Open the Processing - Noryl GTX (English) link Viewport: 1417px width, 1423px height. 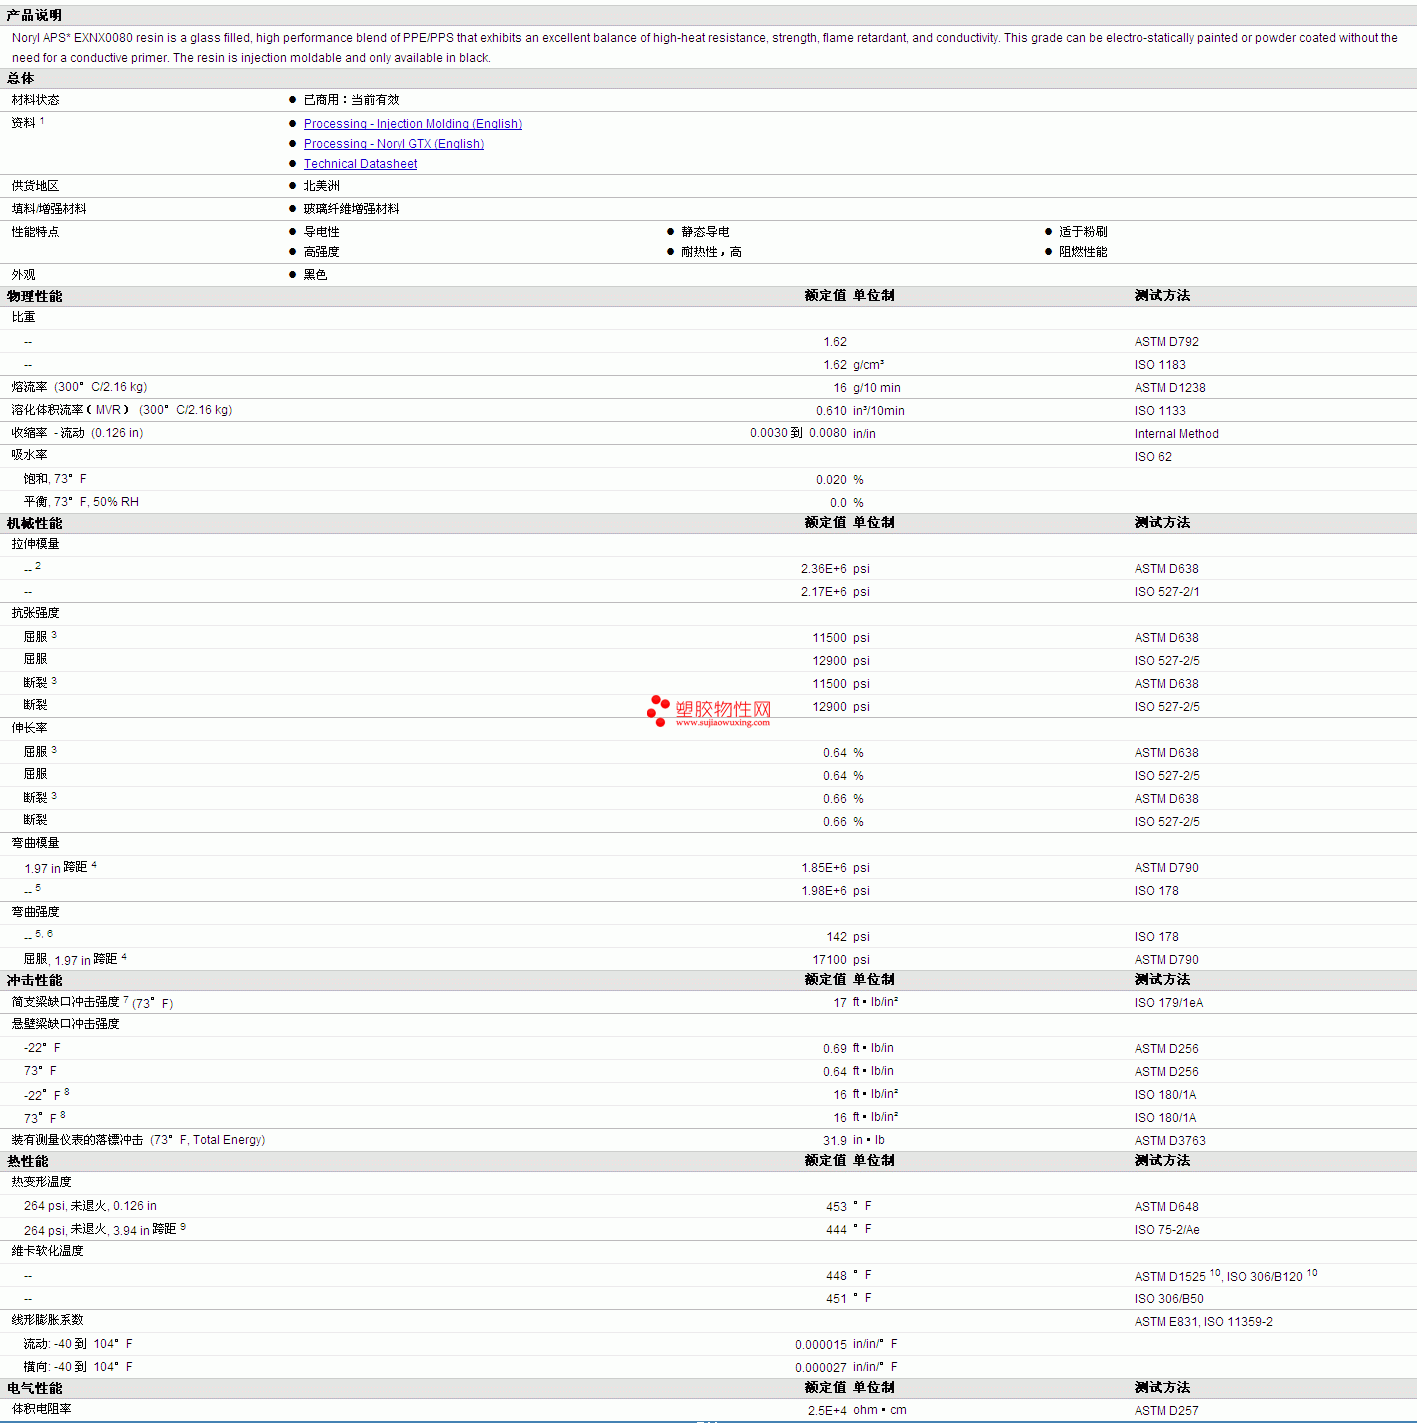394,144
